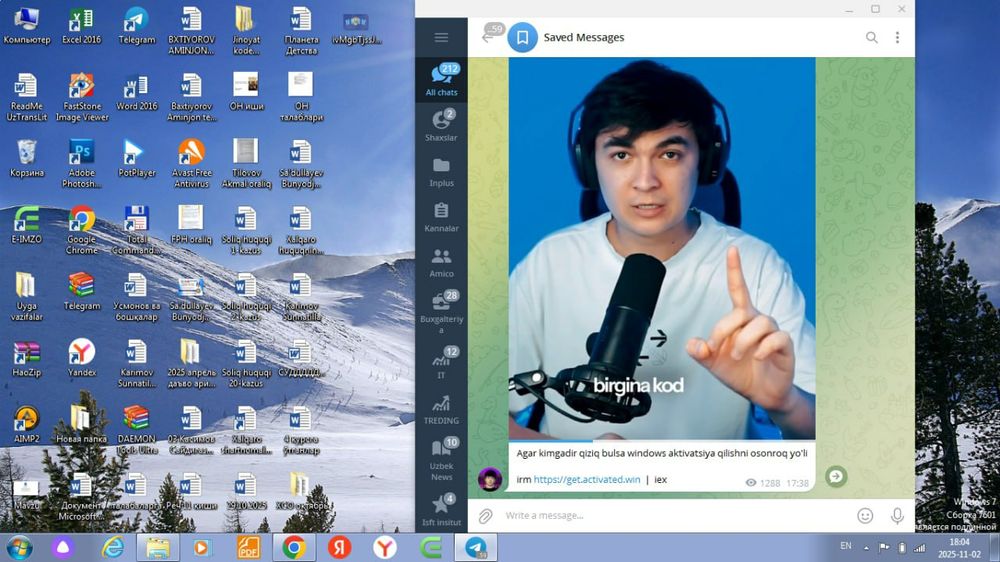Image resolution: width=1000 pixels, height=562 pixels.
Task: Select the Корзина recycle bin
Action: [27, 159]
